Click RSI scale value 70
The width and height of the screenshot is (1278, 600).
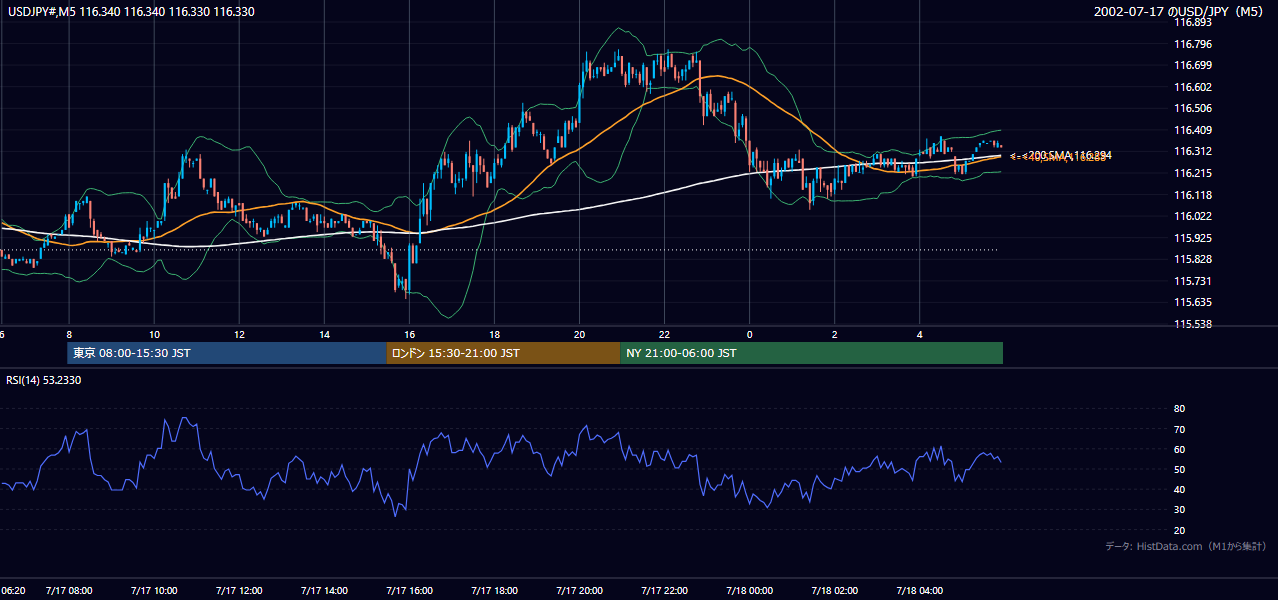coord(1179,429)
